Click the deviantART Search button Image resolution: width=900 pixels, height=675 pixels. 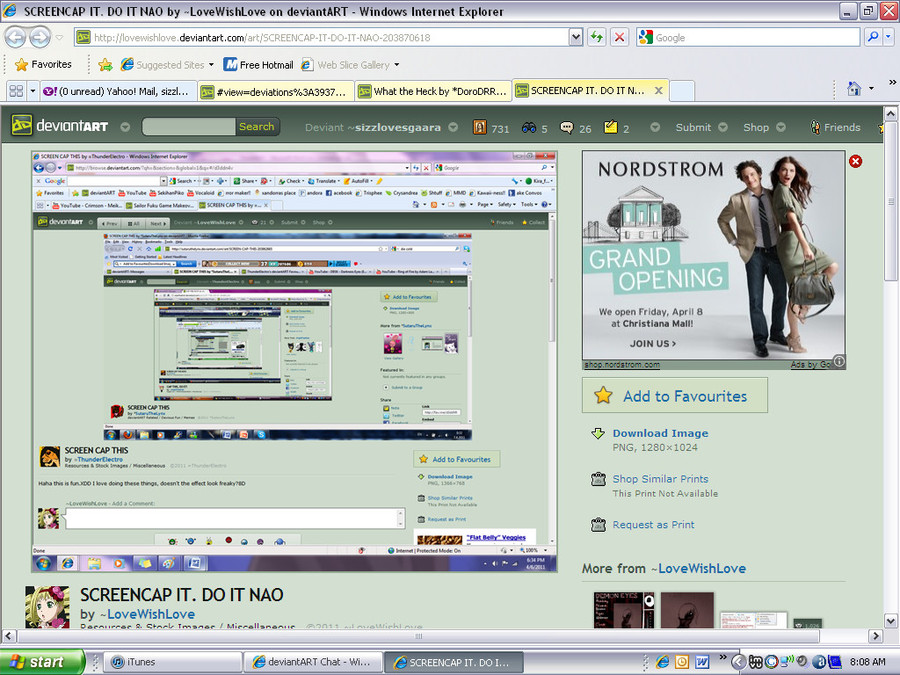tap(257, 126)
